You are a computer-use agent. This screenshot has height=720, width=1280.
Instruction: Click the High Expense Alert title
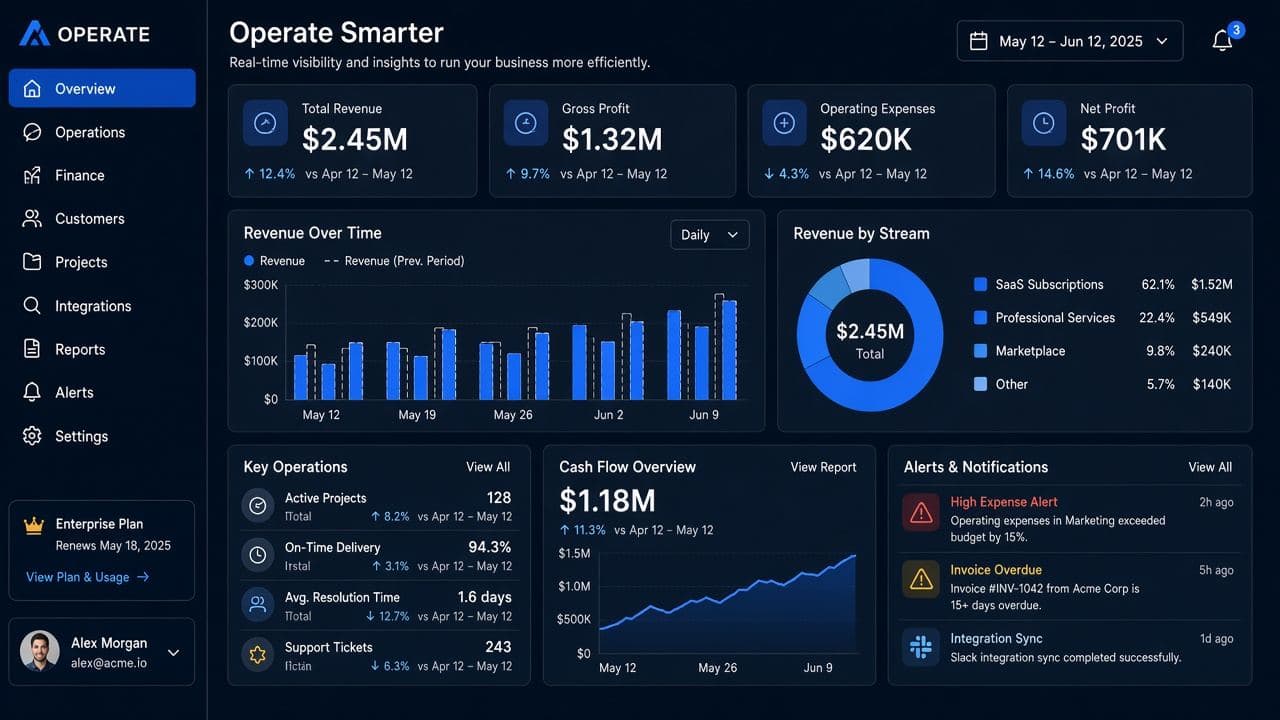point(1003,502)
